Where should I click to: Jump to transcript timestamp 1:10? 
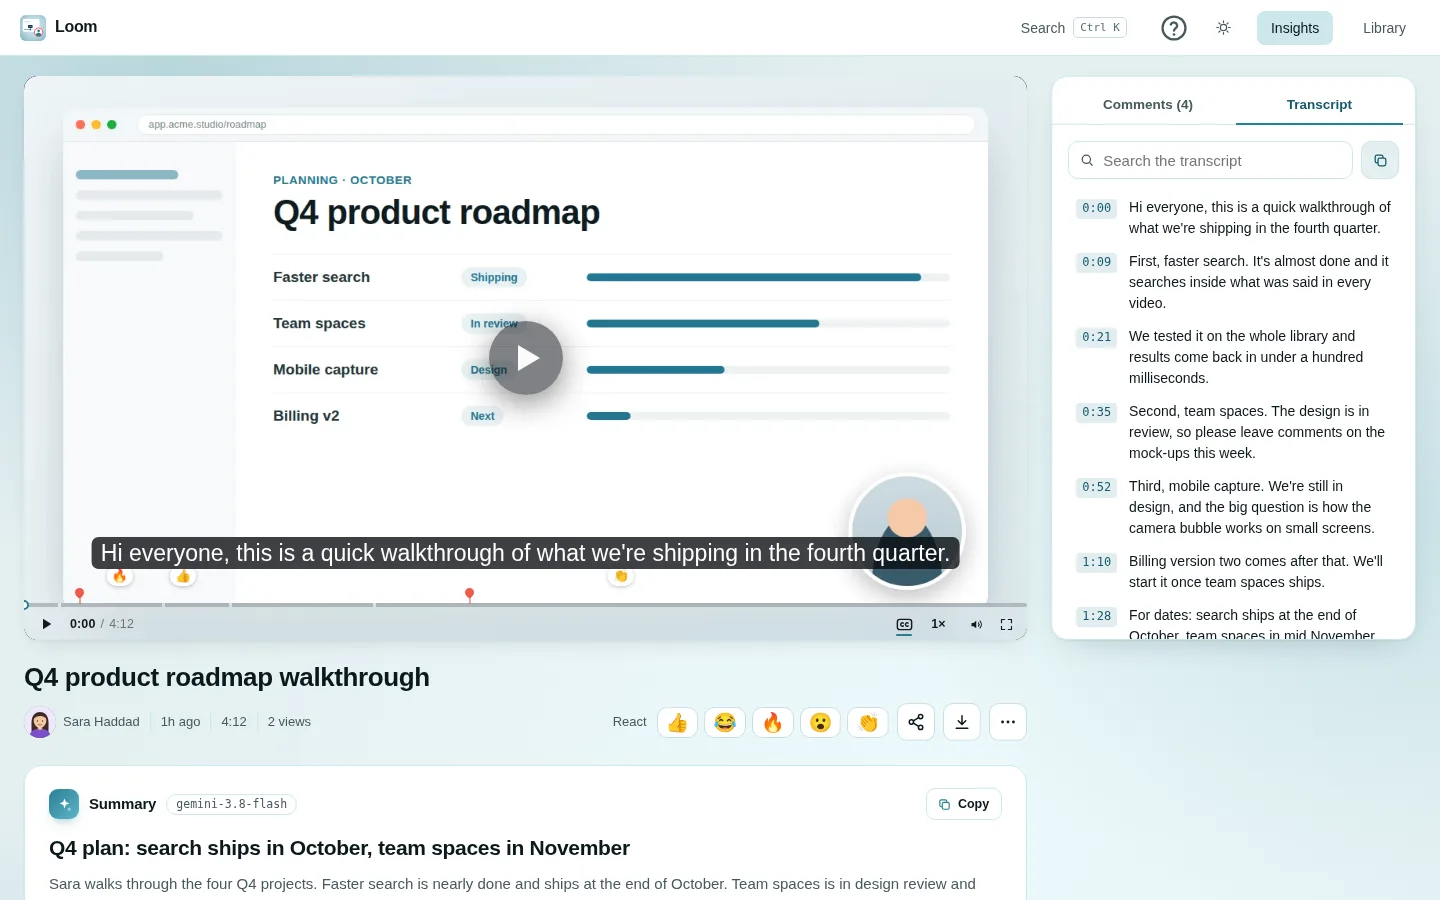pyautogui.click(x=1096, y=562)
